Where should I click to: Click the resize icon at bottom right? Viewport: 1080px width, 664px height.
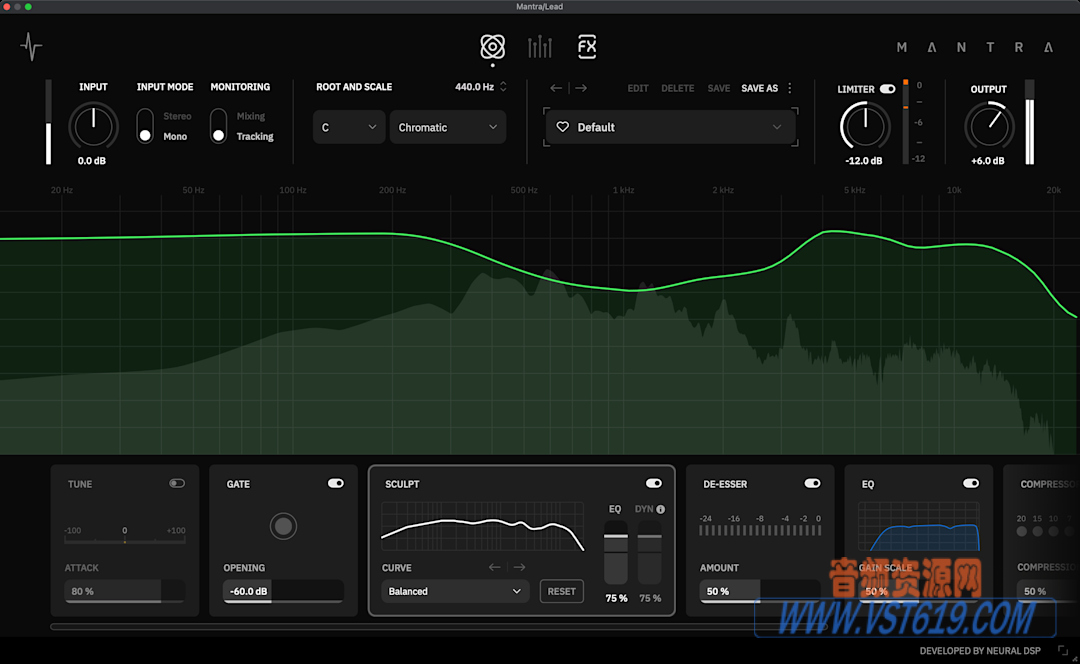(x=1062, y=650)
